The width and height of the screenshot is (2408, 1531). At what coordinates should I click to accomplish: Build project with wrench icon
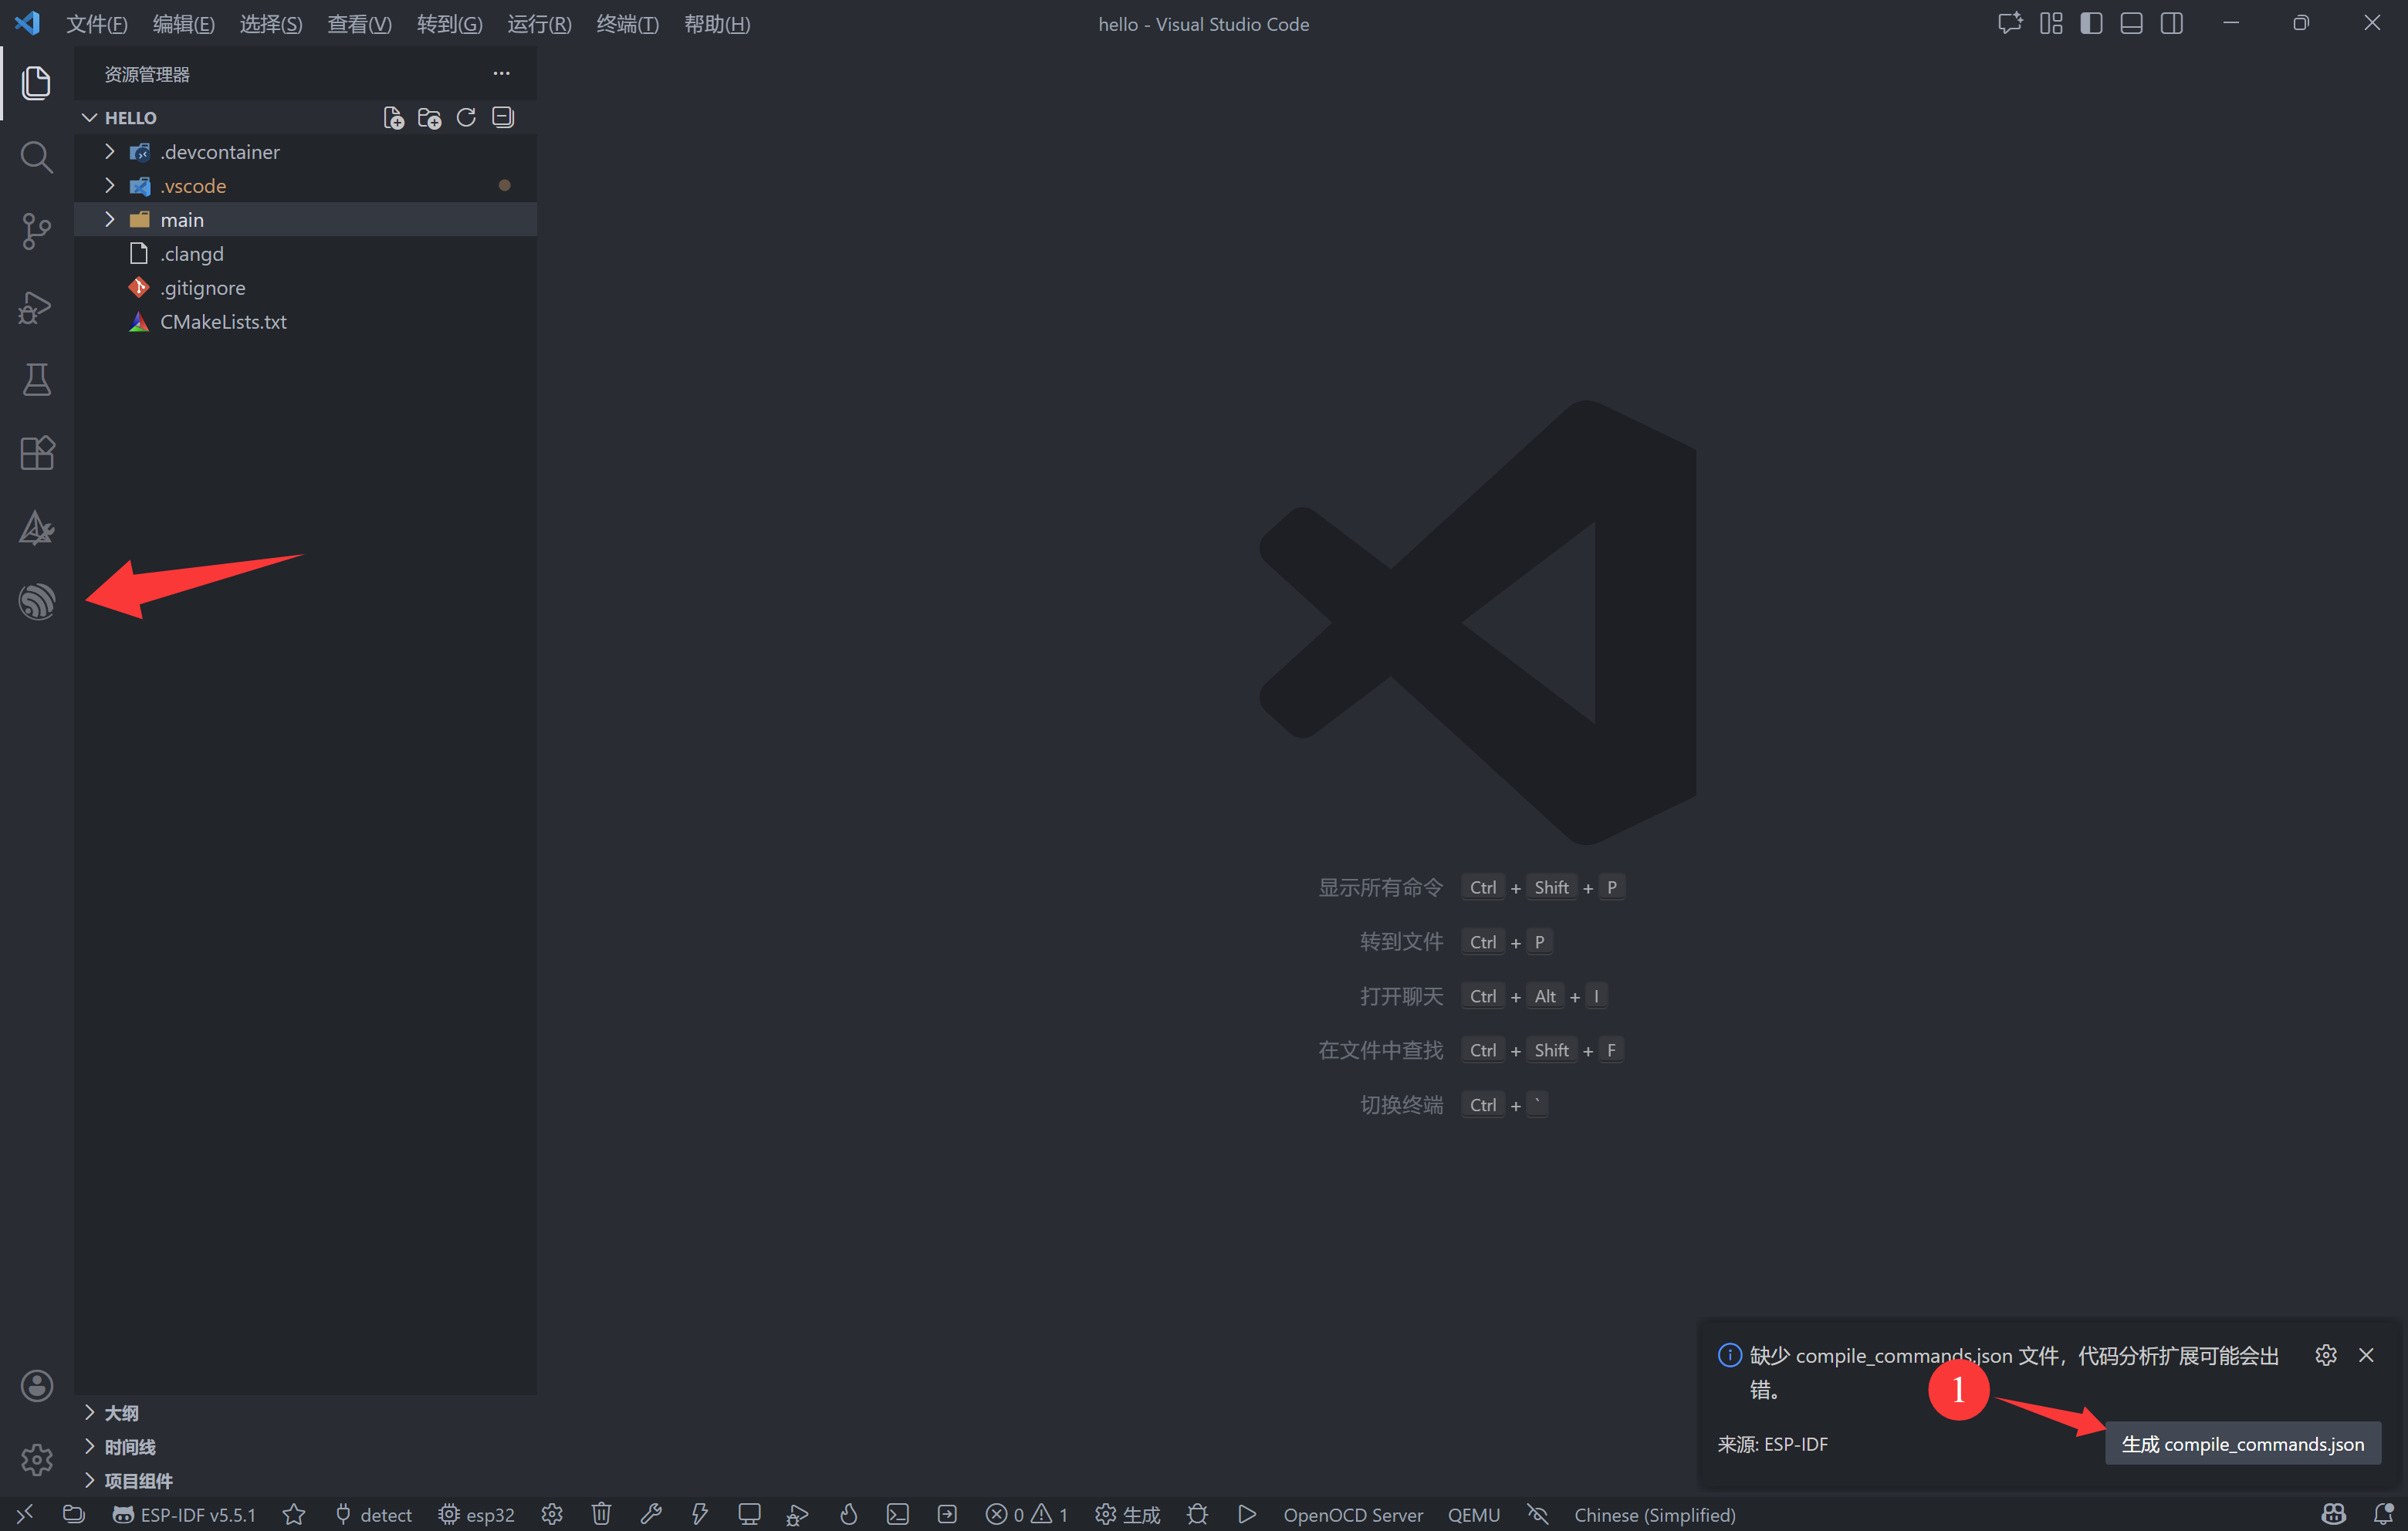[651, 1514]
